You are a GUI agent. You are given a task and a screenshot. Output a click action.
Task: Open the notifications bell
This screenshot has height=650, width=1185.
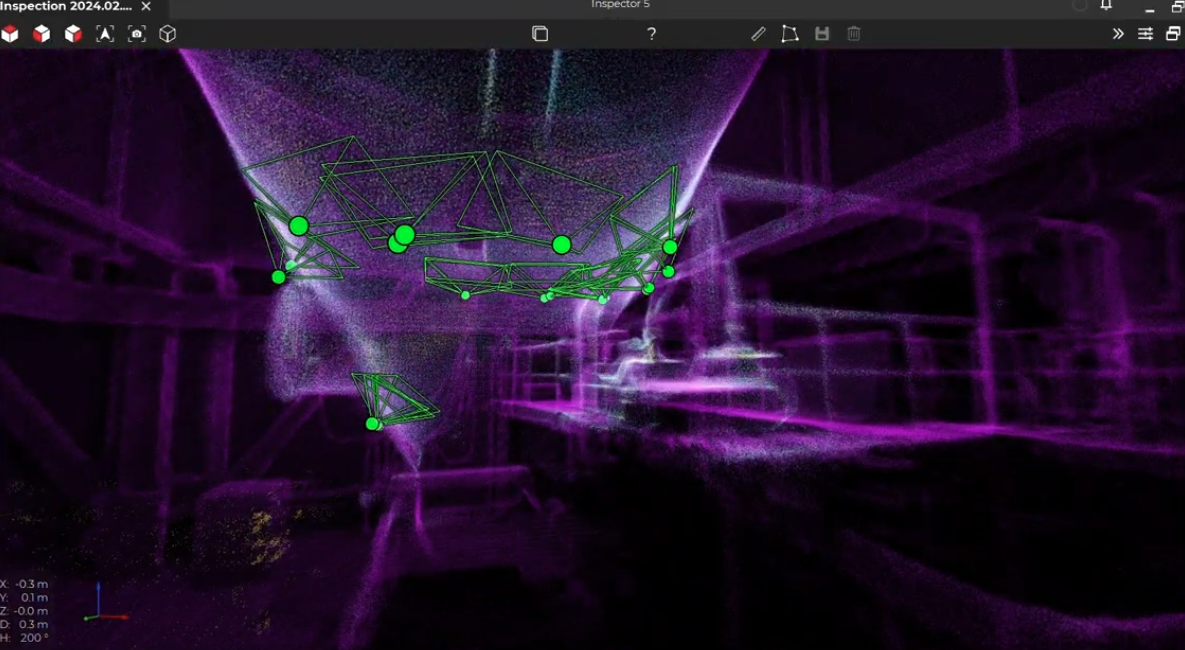tap(1106, 6)
